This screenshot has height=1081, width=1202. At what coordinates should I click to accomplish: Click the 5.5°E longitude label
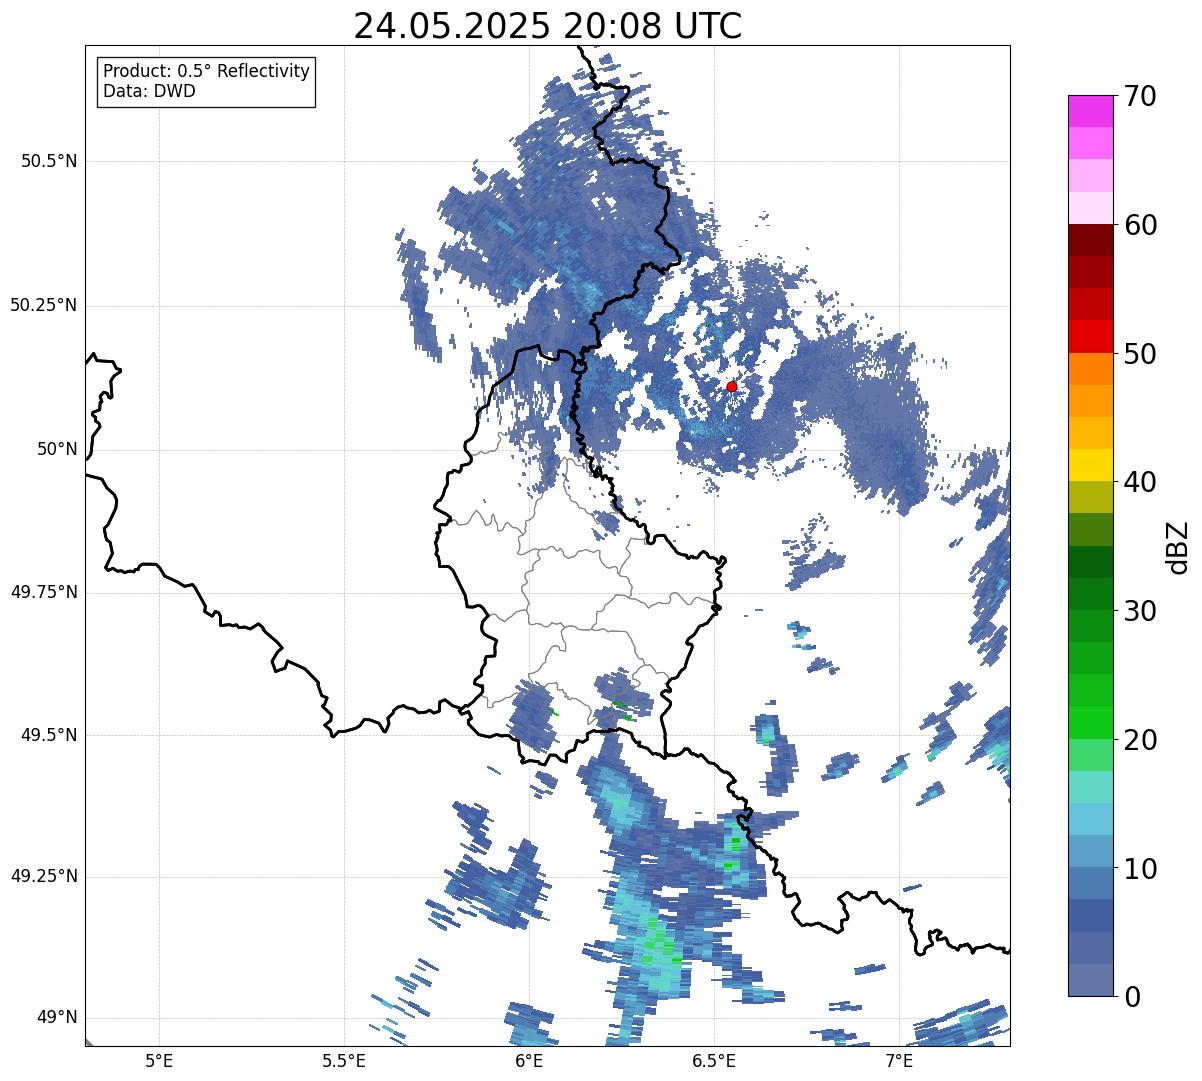(x=344, y=1060)
